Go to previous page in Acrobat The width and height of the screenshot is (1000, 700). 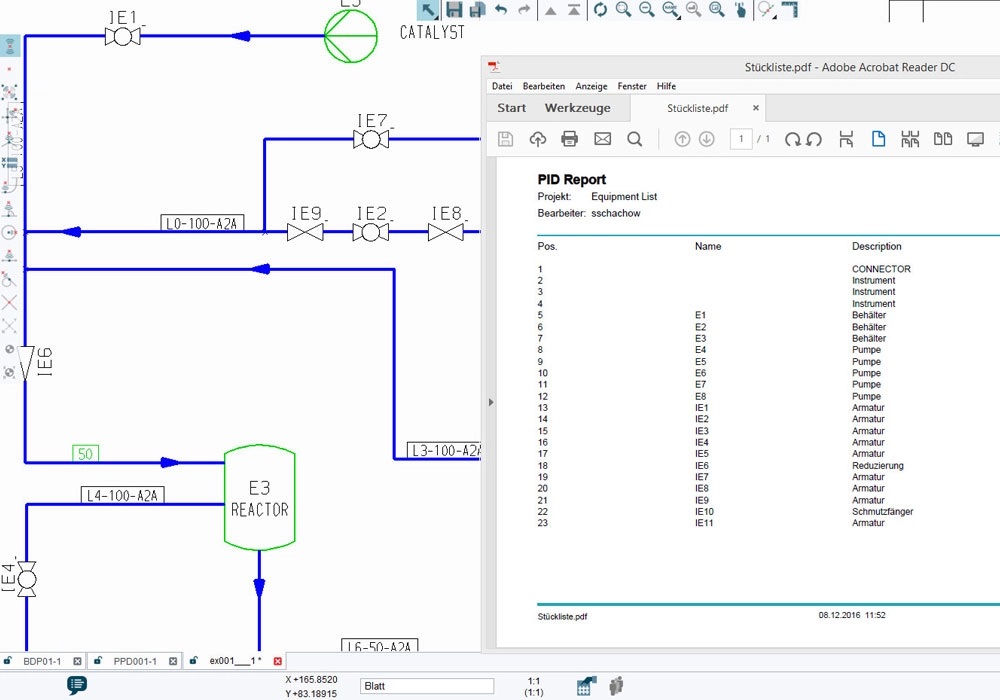pyautogui.click(x=682, y=139)
